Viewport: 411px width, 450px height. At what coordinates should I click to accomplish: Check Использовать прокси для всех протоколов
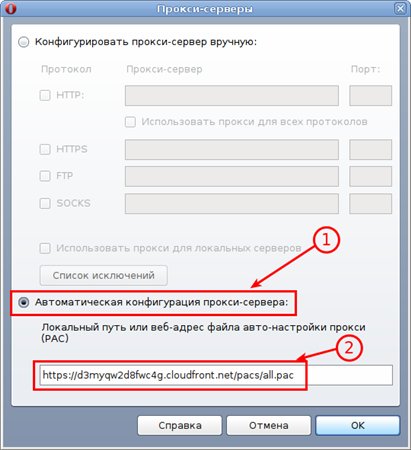(x=130, y=122)
